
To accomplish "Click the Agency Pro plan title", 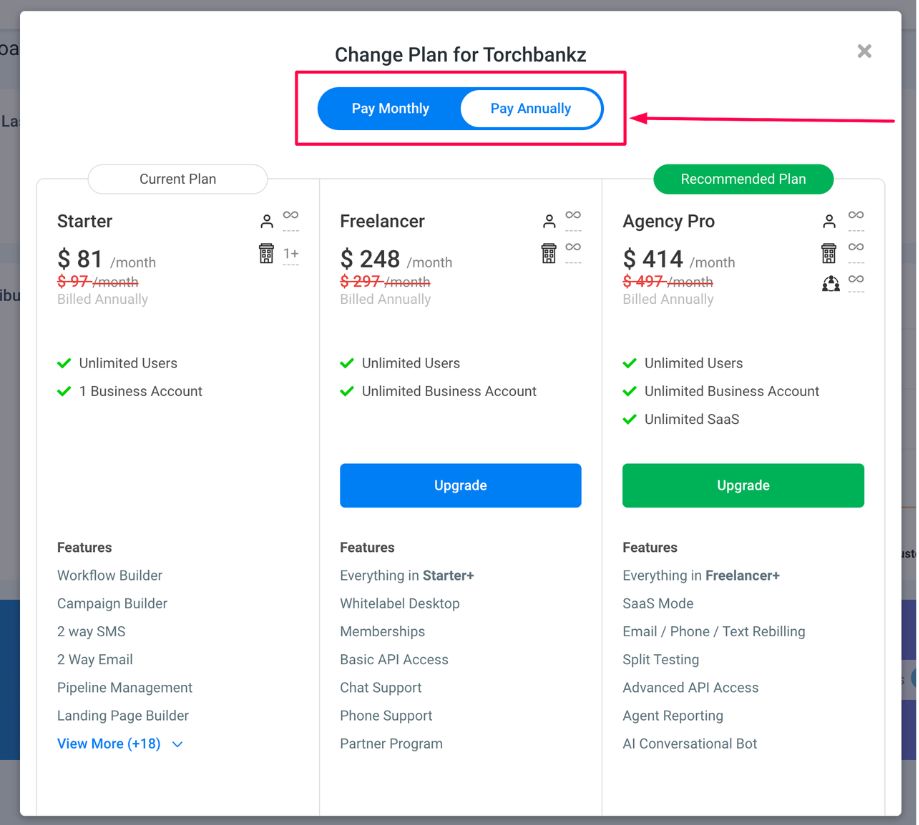I will coord(668,221).
